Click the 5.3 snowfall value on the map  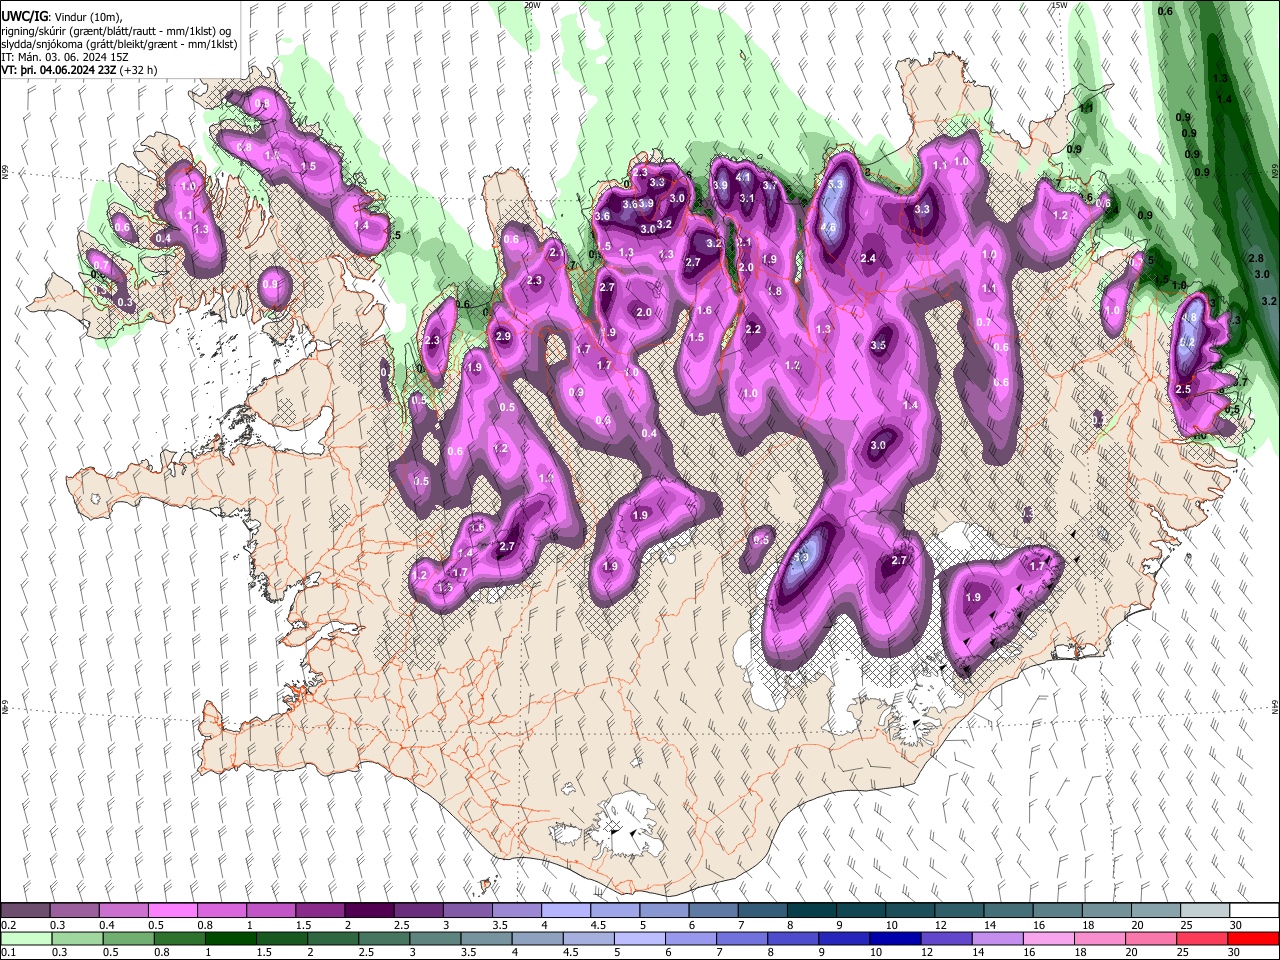click(x=836, y=185)
